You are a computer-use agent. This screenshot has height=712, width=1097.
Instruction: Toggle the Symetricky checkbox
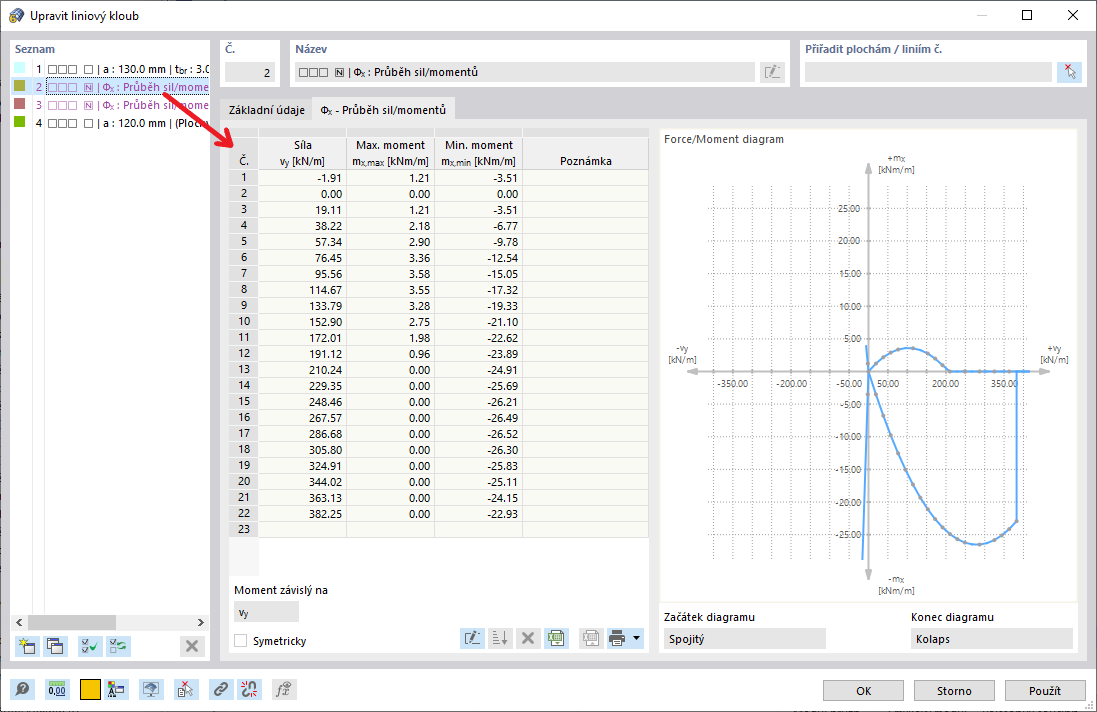pos(241,641)
